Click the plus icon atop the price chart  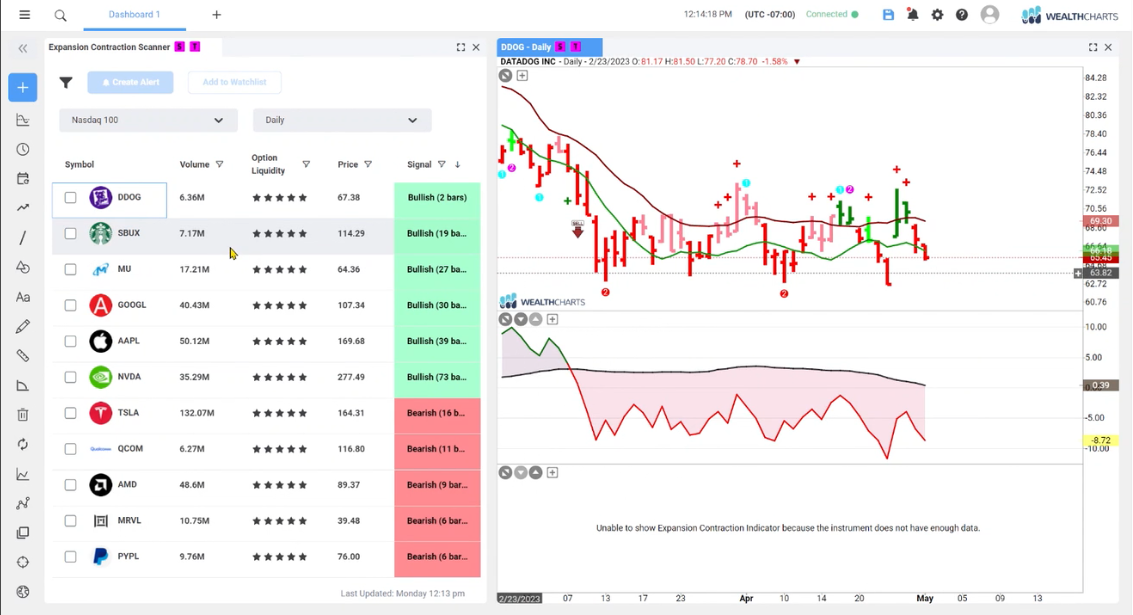point(522,75)
